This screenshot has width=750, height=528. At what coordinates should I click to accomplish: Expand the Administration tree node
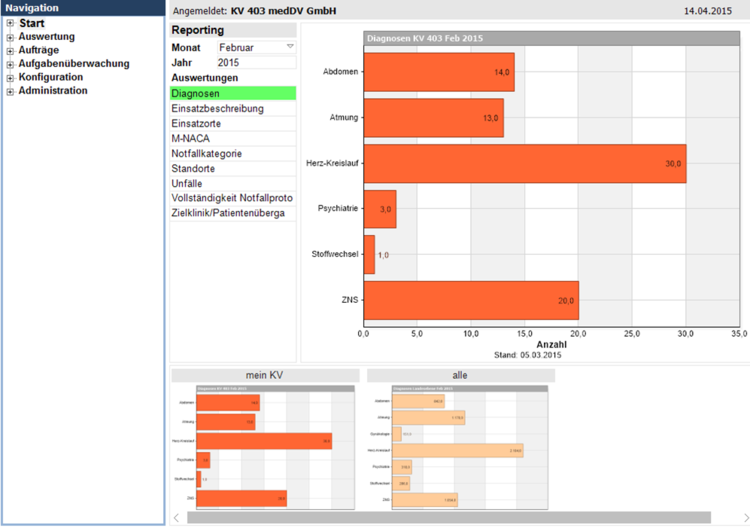tap(10, 91)
